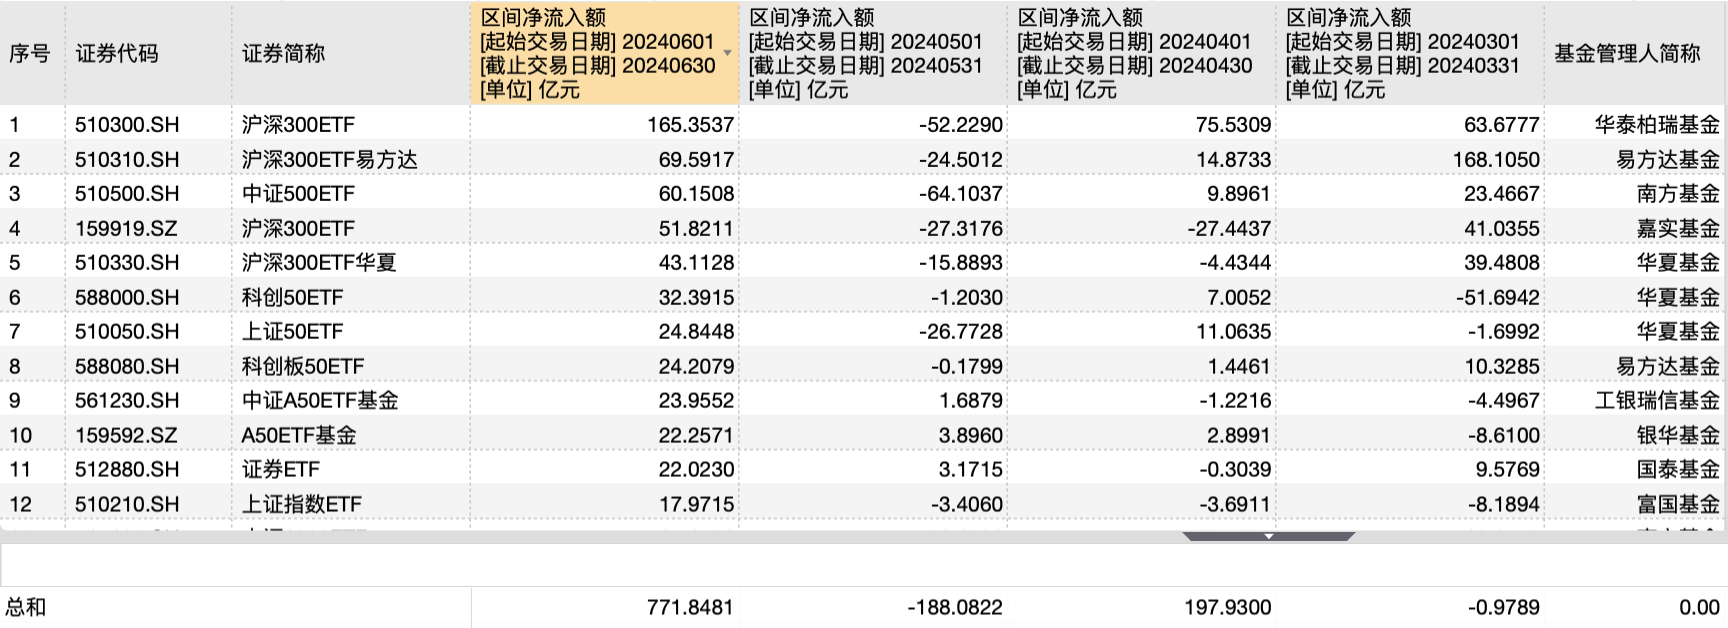Viewport: 1728px width, 628px height.
Task: Click the name 上证指数ETF
Action: click(x=302, y=504)
